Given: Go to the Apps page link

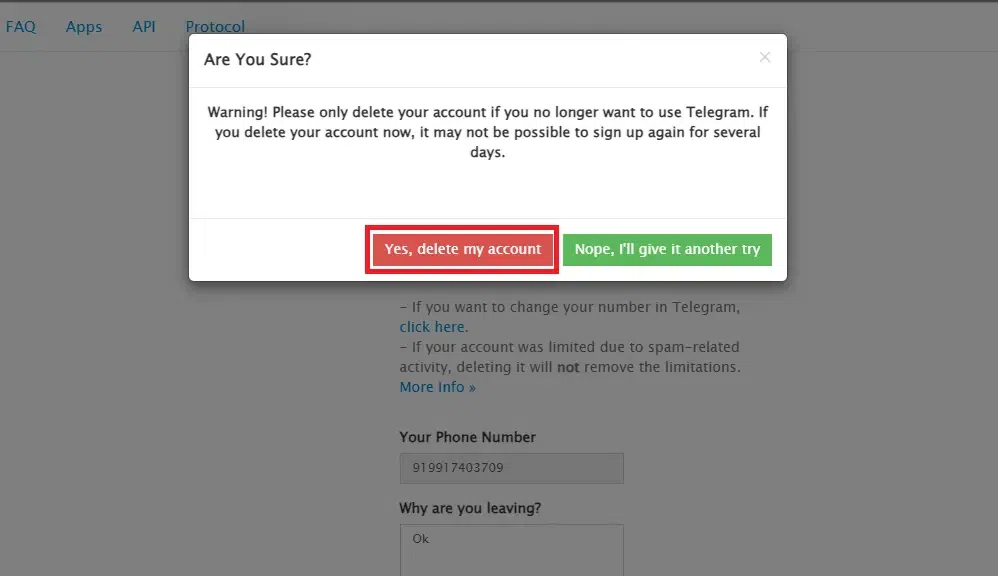Looking at the screenshot, I should (84, 27).
